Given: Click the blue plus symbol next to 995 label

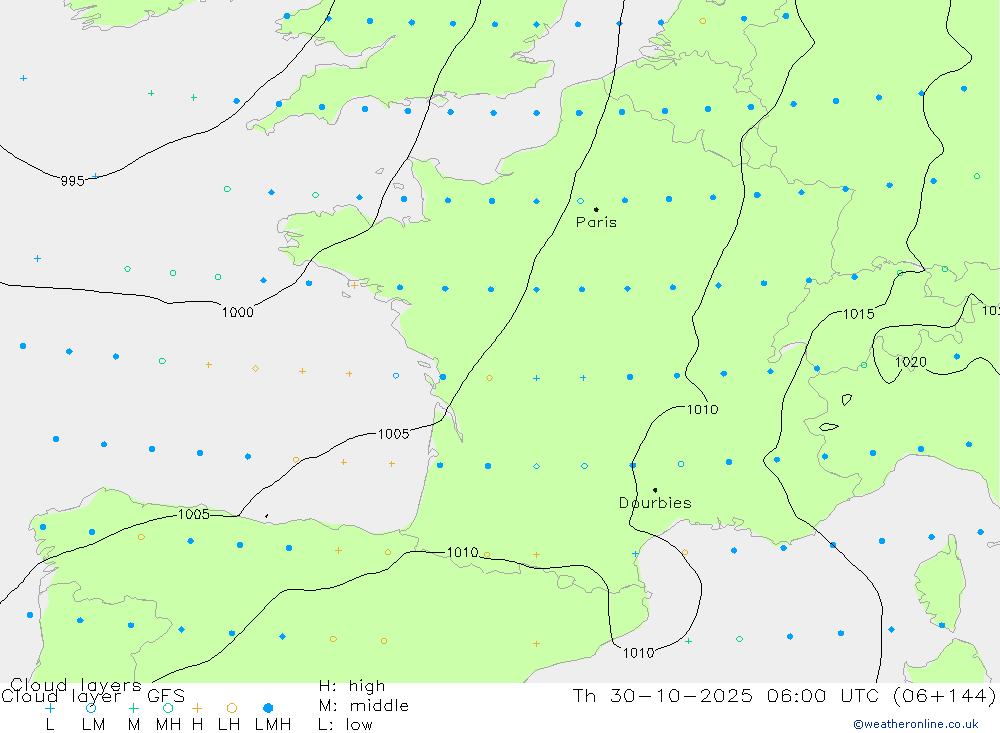Looking at the screenshot, I should pos(95,176).
